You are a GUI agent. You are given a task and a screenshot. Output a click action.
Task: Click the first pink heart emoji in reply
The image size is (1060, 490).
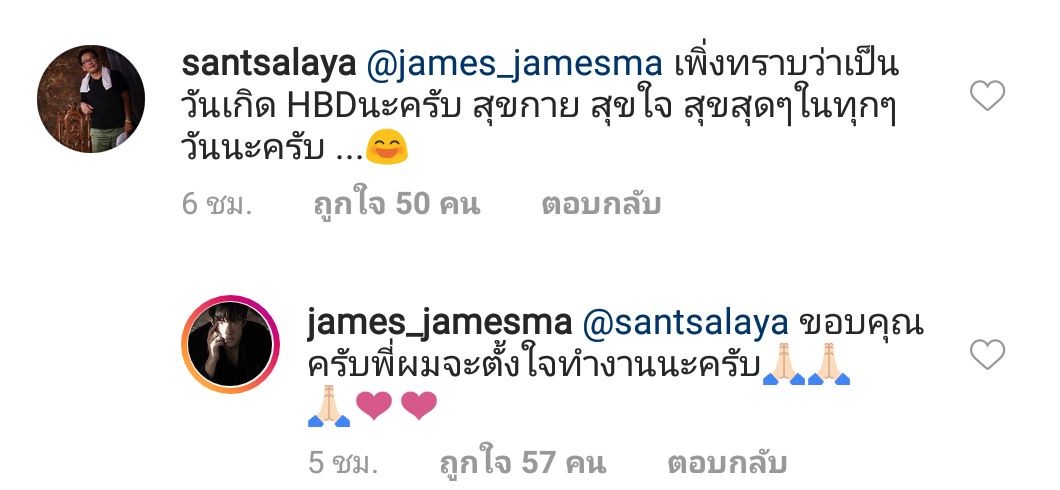tap(374, 406)
